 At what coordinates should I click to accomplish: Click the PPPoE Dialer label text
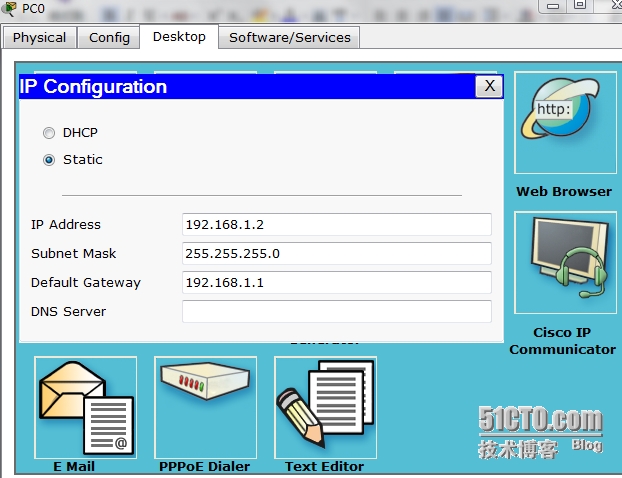coord(205,466)
